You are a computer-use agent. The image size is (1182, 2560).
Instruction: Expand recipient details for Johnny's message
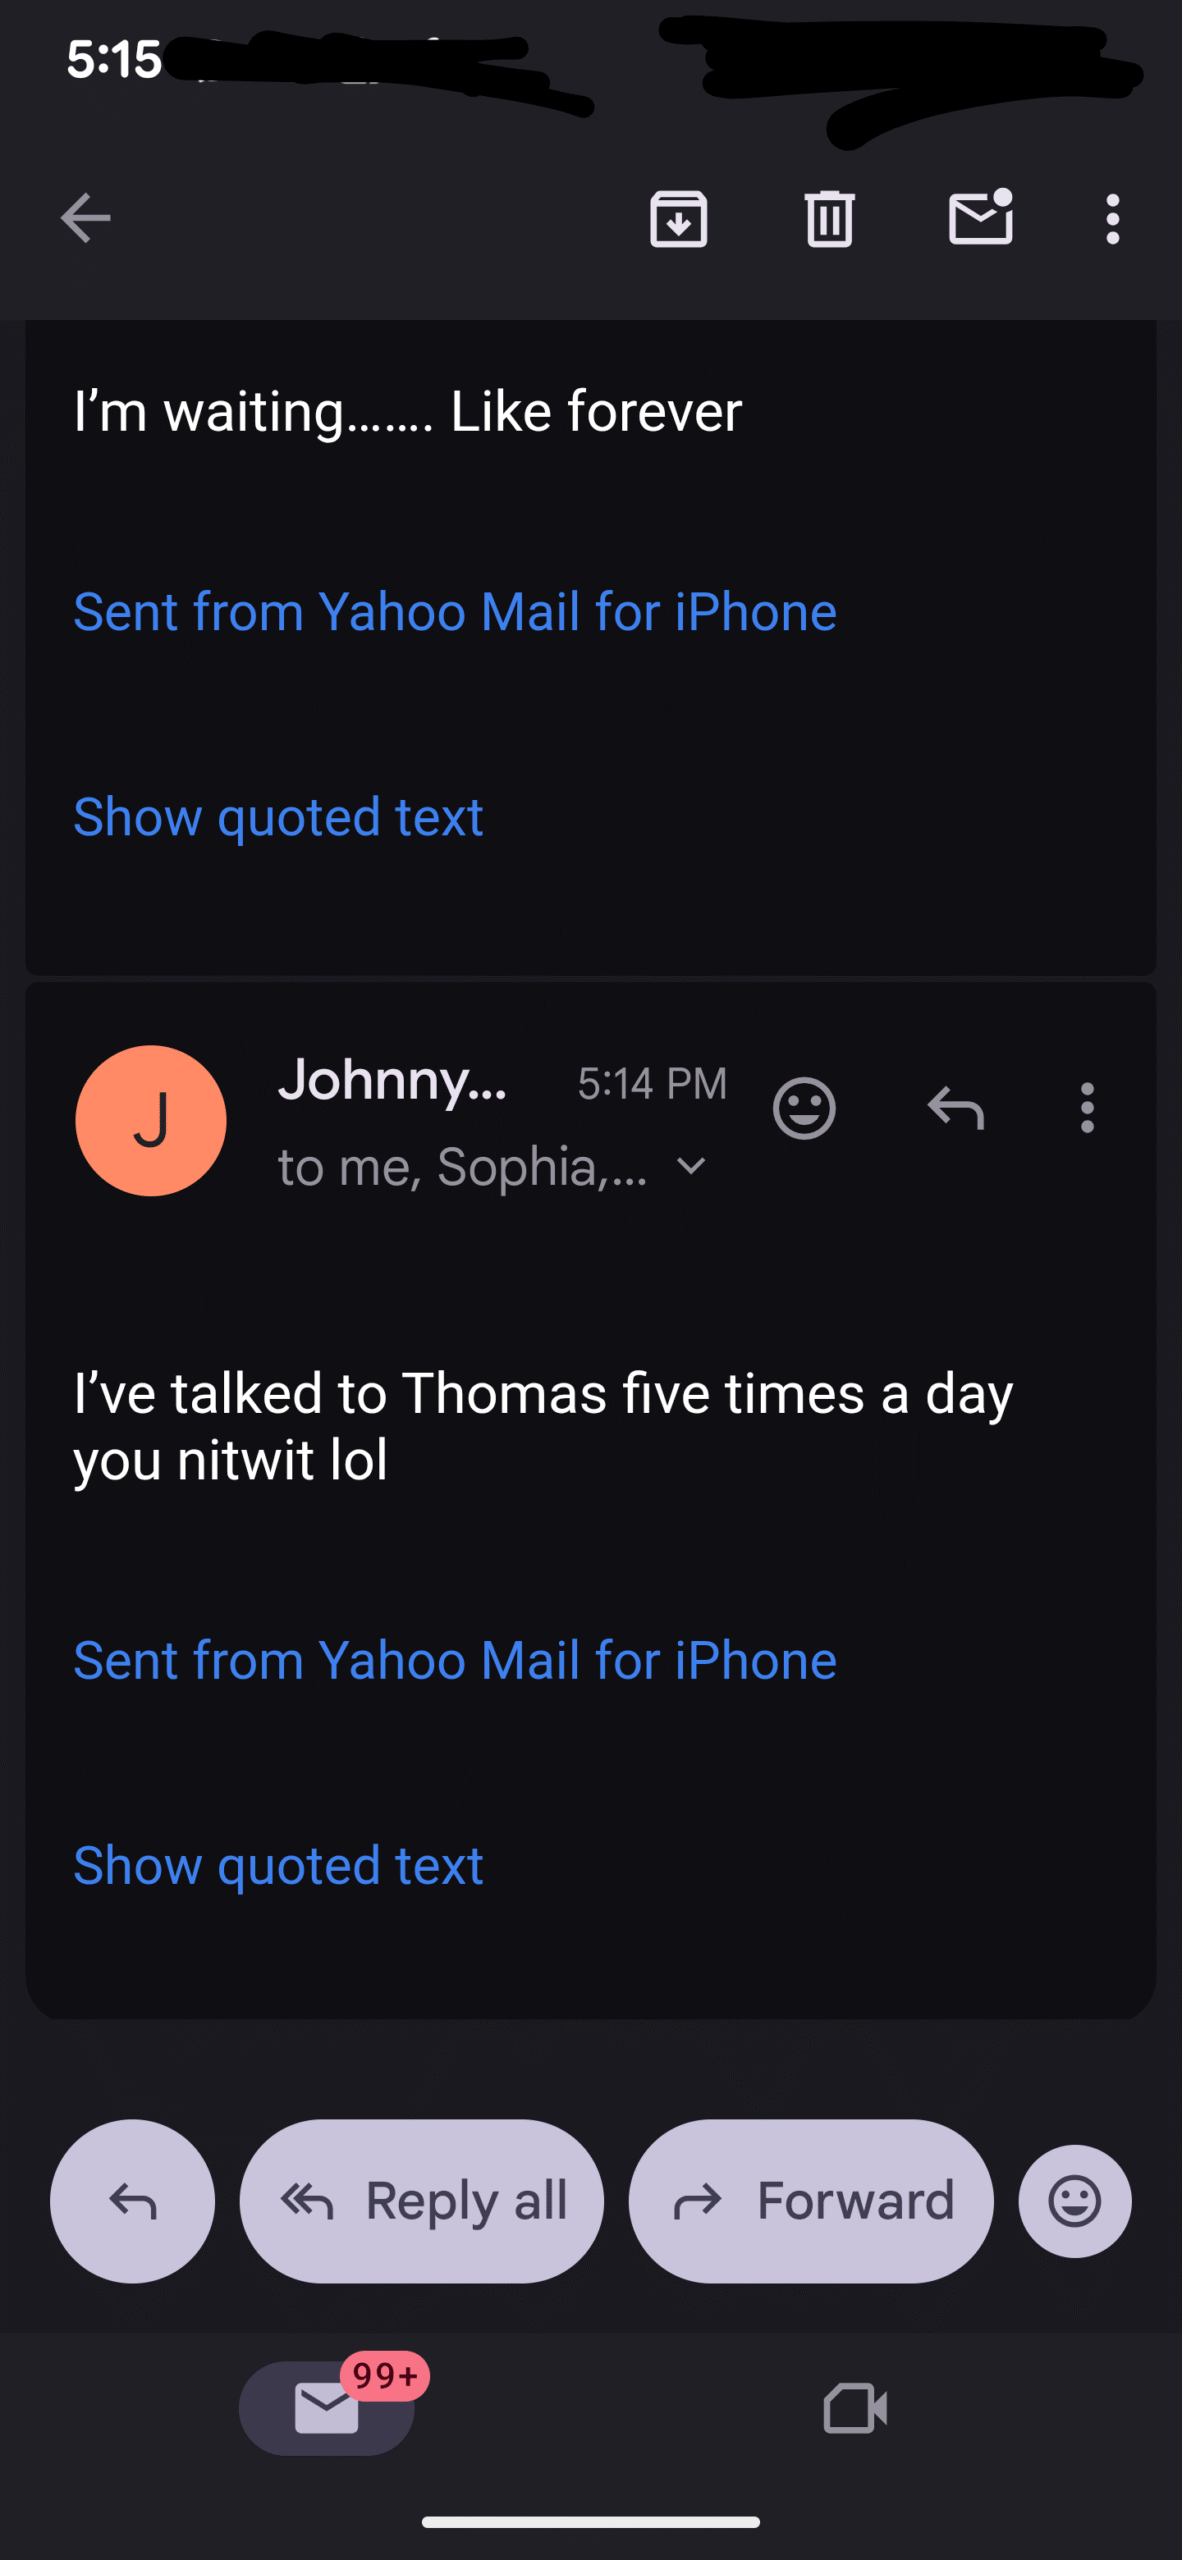[x=691, y=1166]
